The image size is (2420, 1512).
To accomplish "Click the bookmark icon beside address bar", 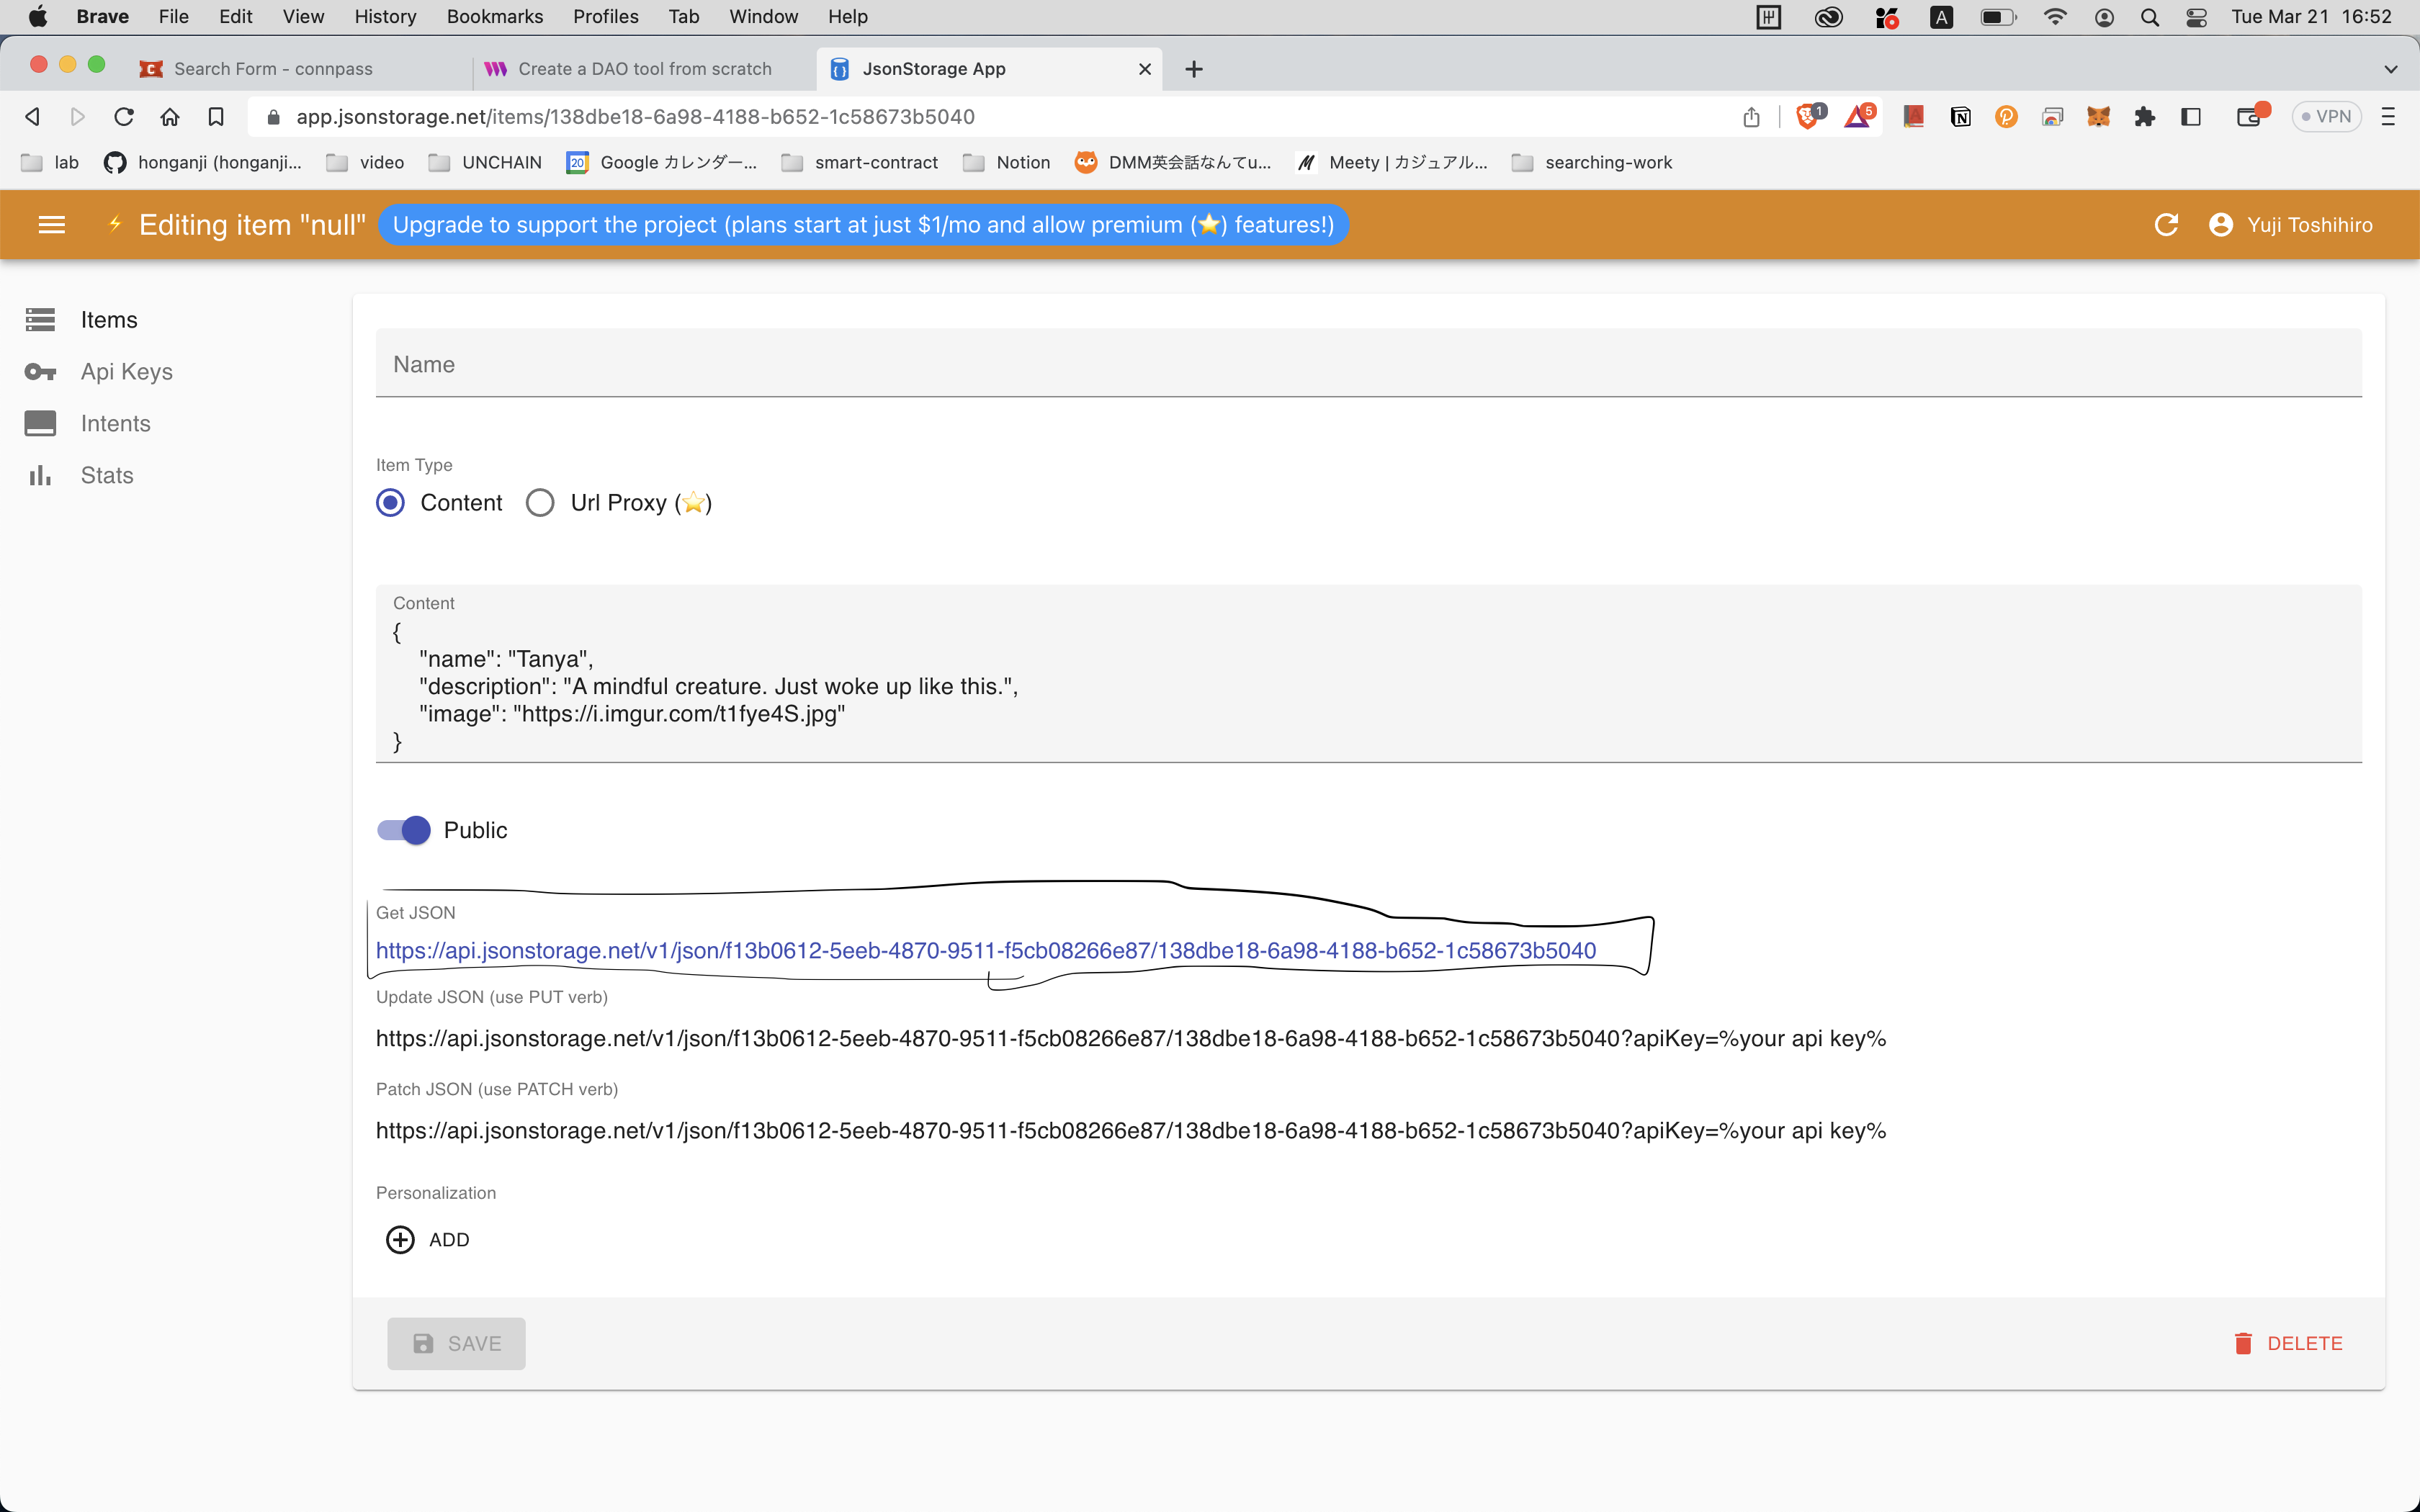I will coord(216,117).
